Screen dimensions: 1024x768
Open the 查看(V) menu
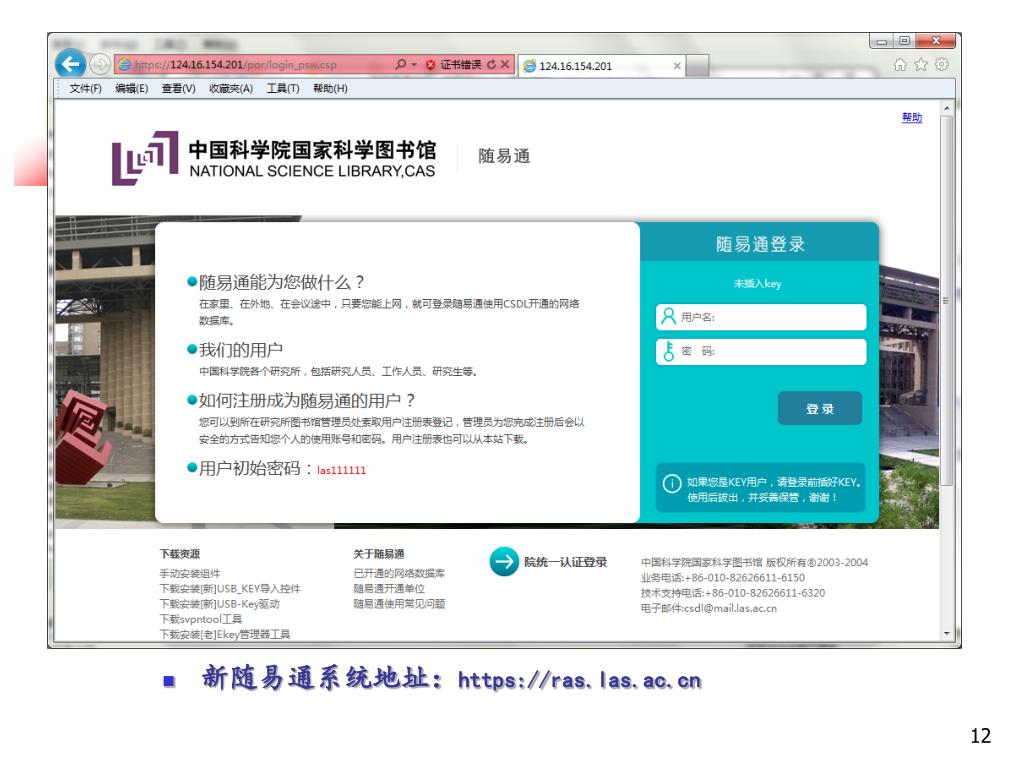178,89
